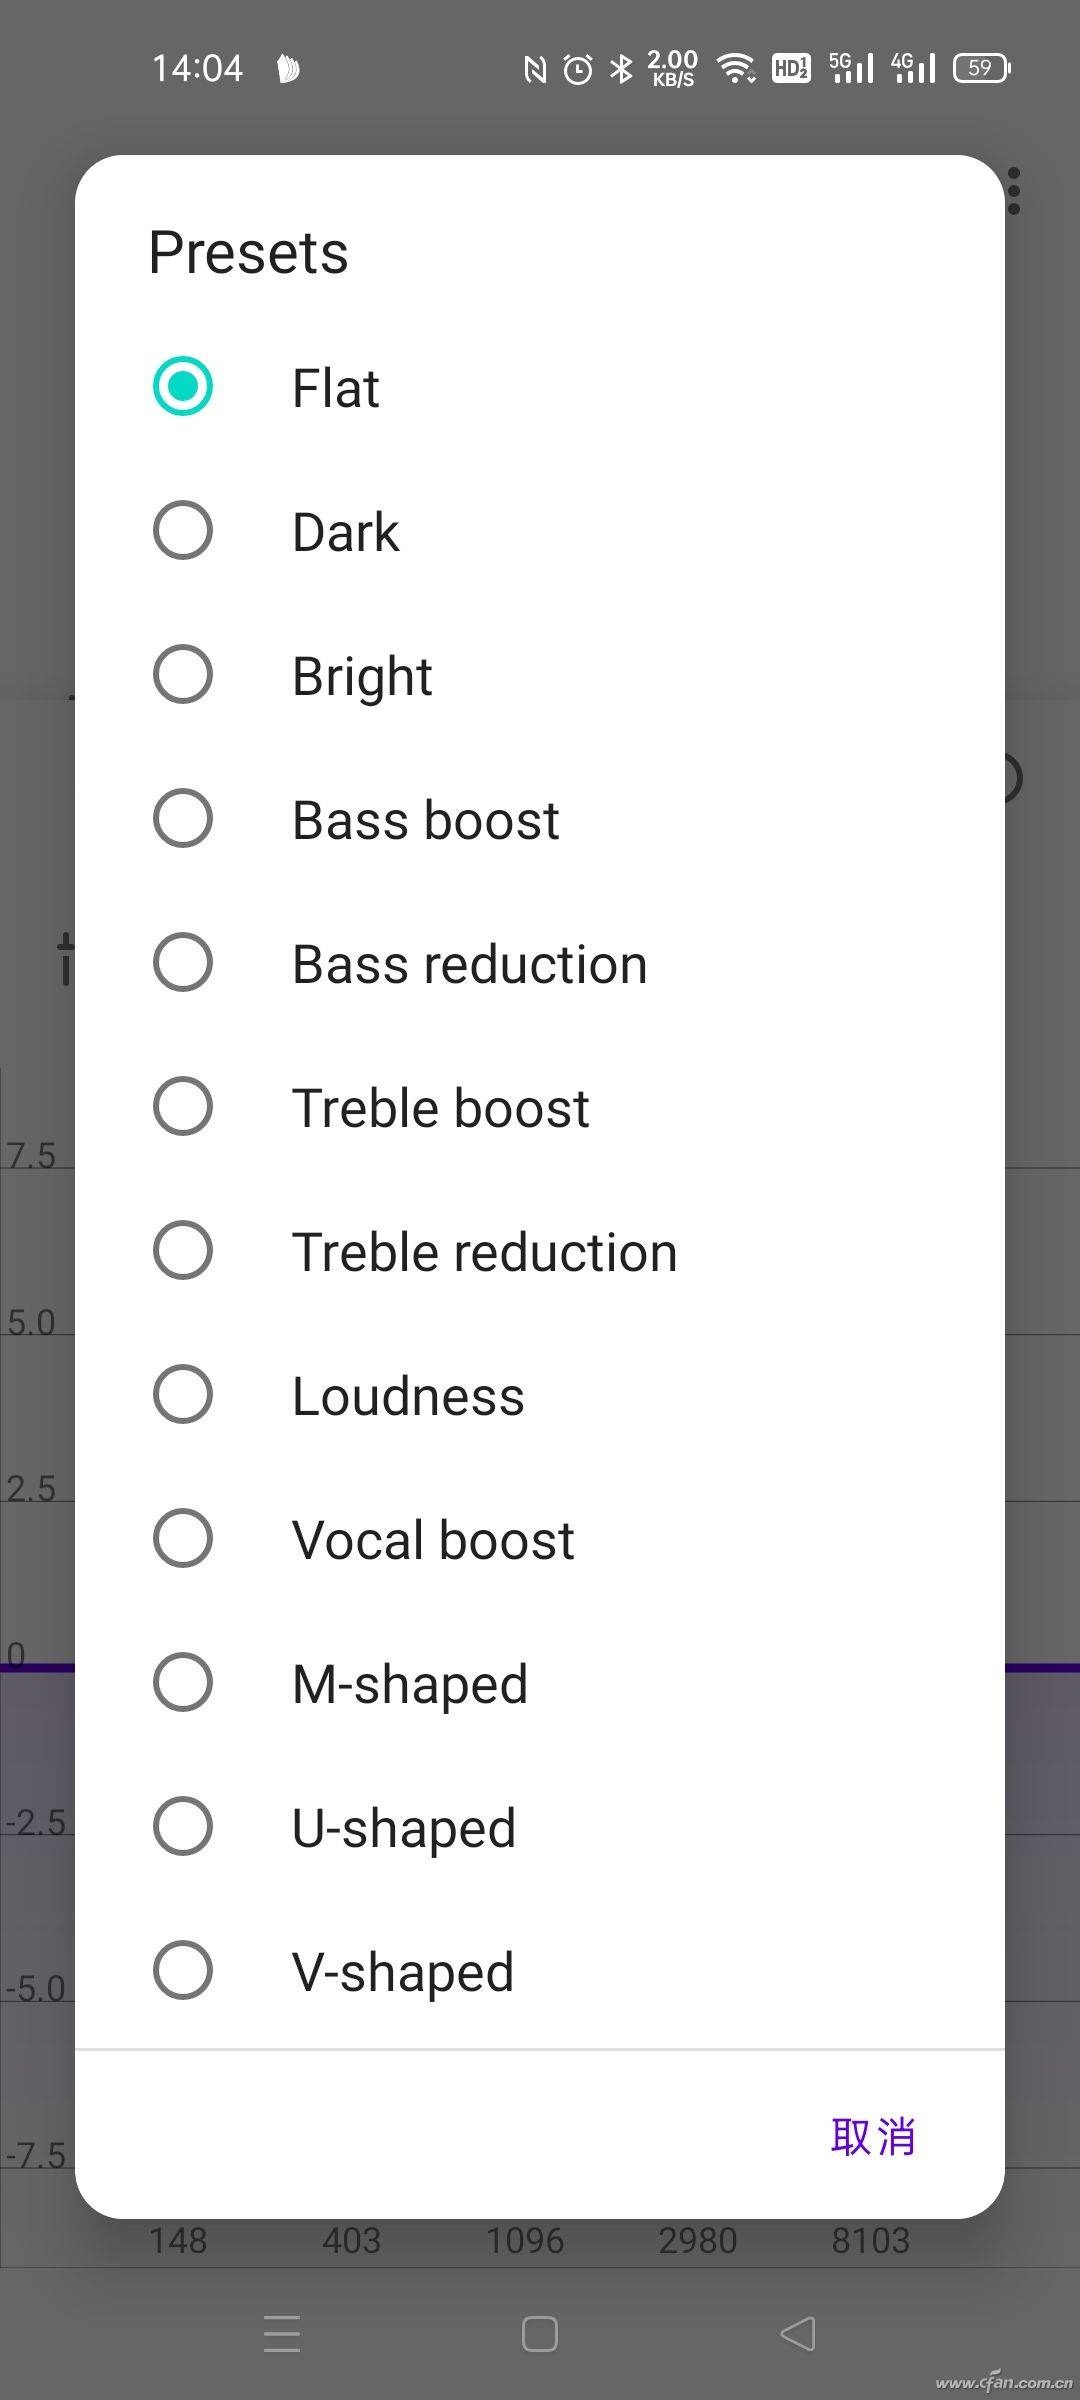Select the U-shaped equalizer preset
1080x2400 pixels.
click(183, 1826)
